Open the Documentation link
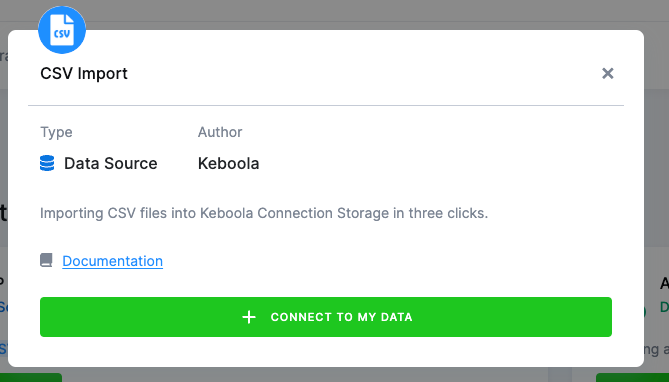 point(113,261)
